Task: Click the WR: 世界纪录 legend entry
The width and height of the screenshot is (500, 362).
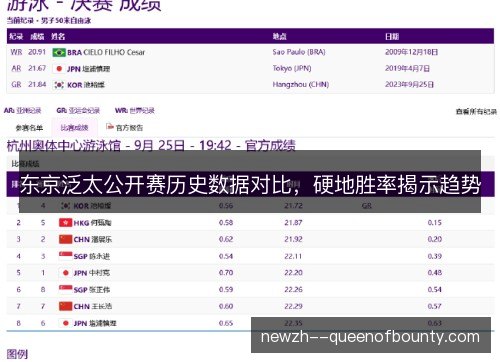Action: 135,110
